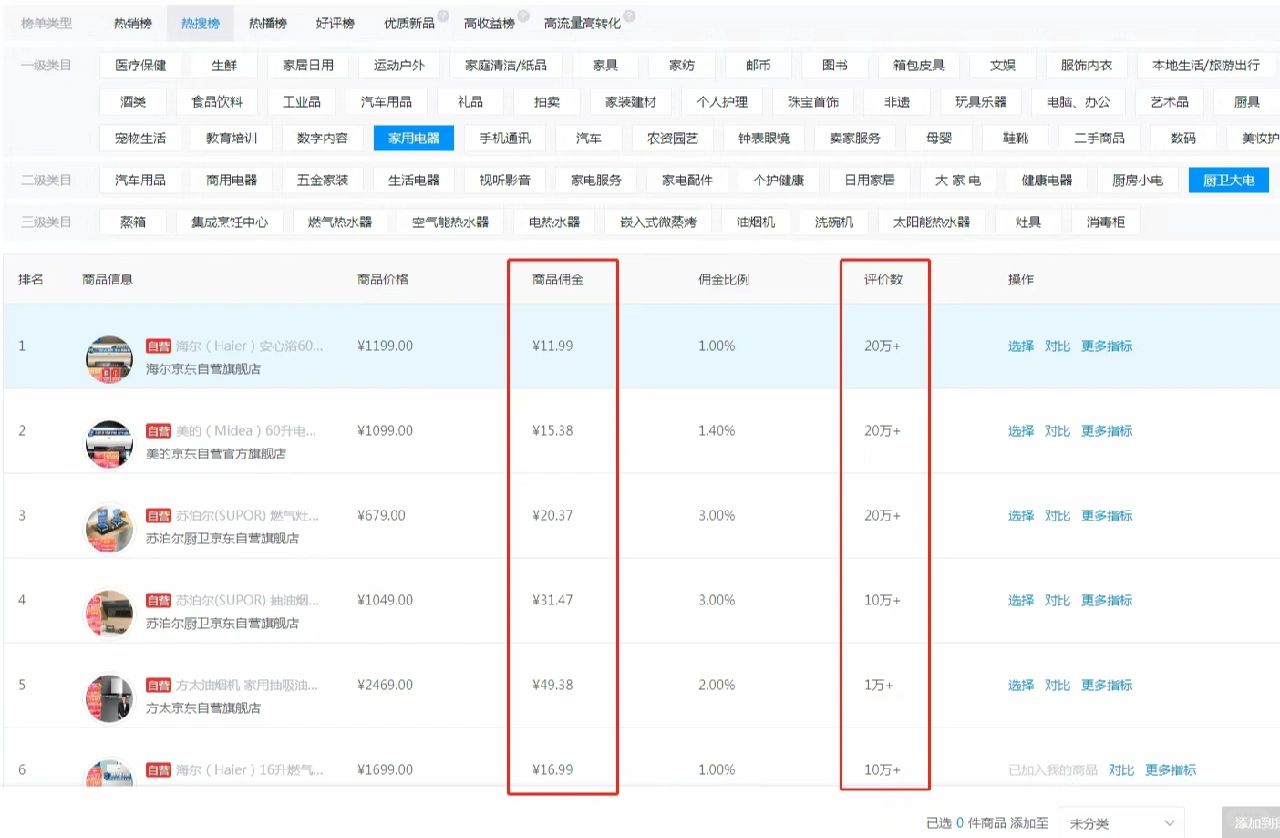Open the 美的(Midea)60升电 product title
This screenshot has height=838, width=1280.
point(246,431)
